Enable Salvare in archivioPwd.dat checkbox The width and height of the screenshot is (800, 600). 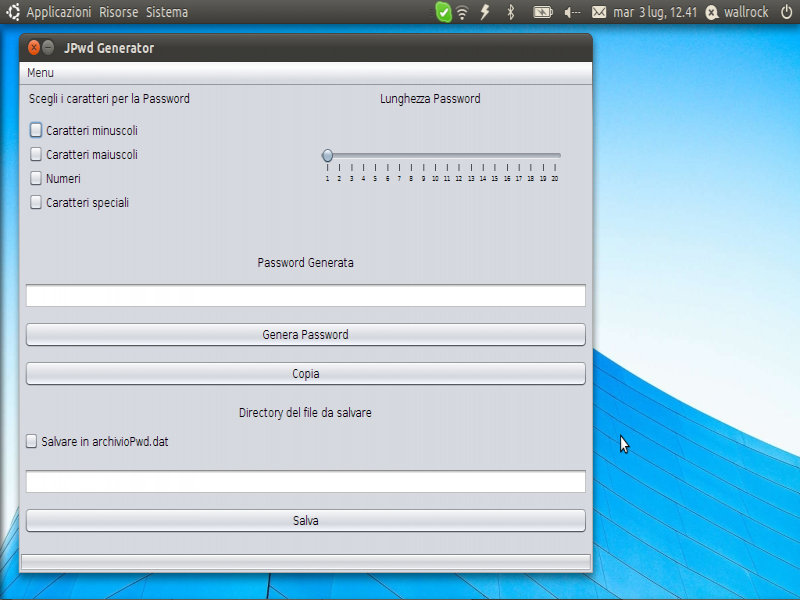click(x=32, y=441)
